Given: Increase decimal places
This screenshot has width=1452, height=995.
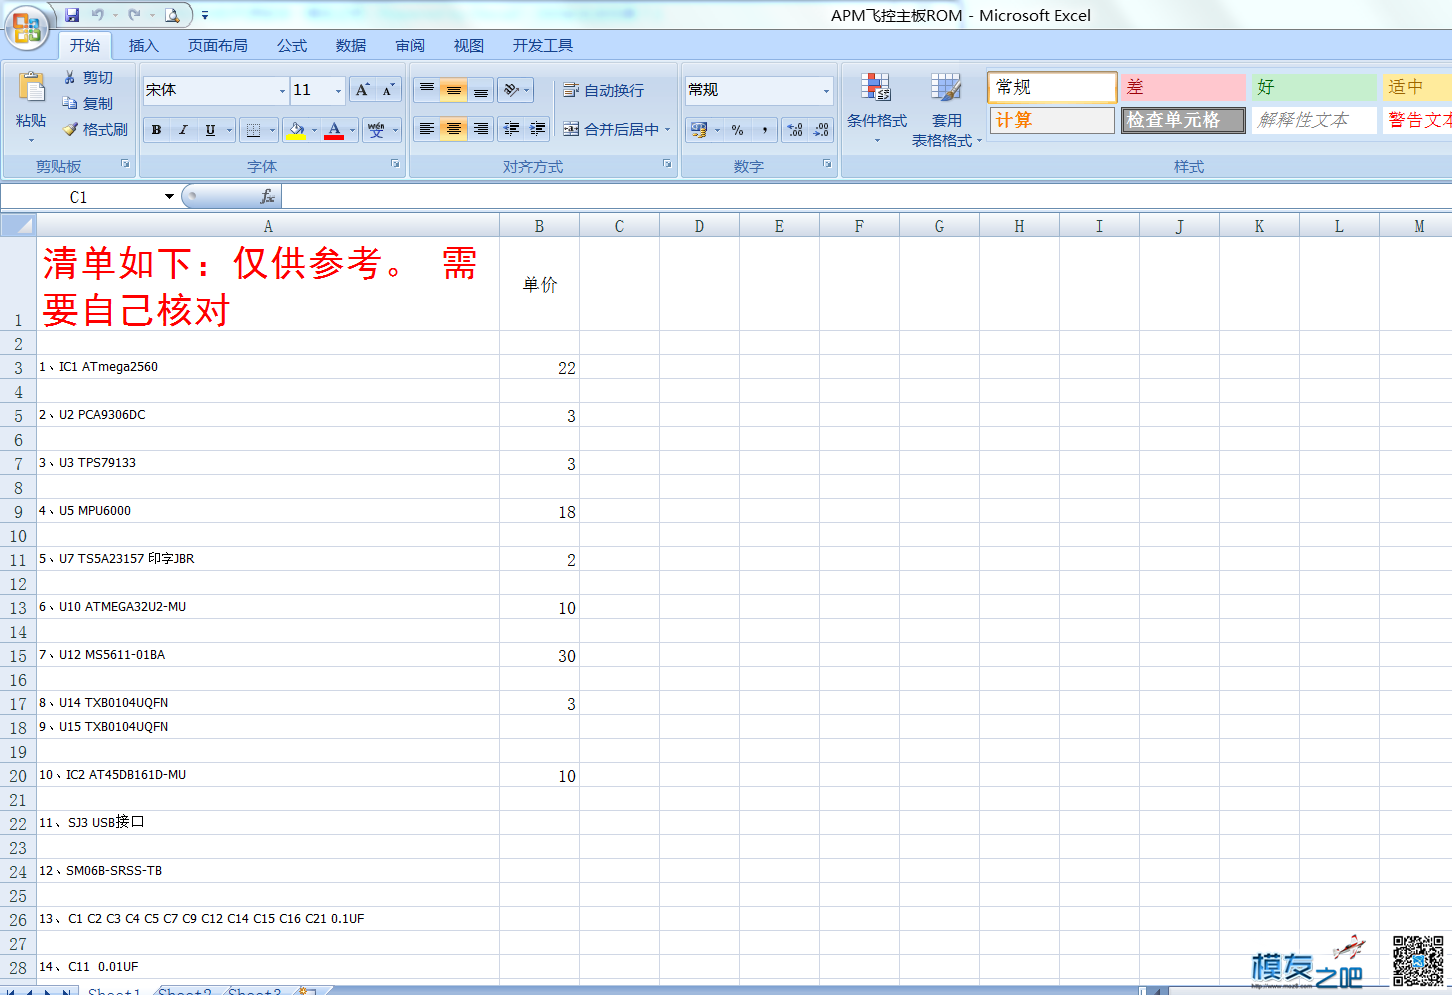Looking at the screenshot, I should (795, 130).
